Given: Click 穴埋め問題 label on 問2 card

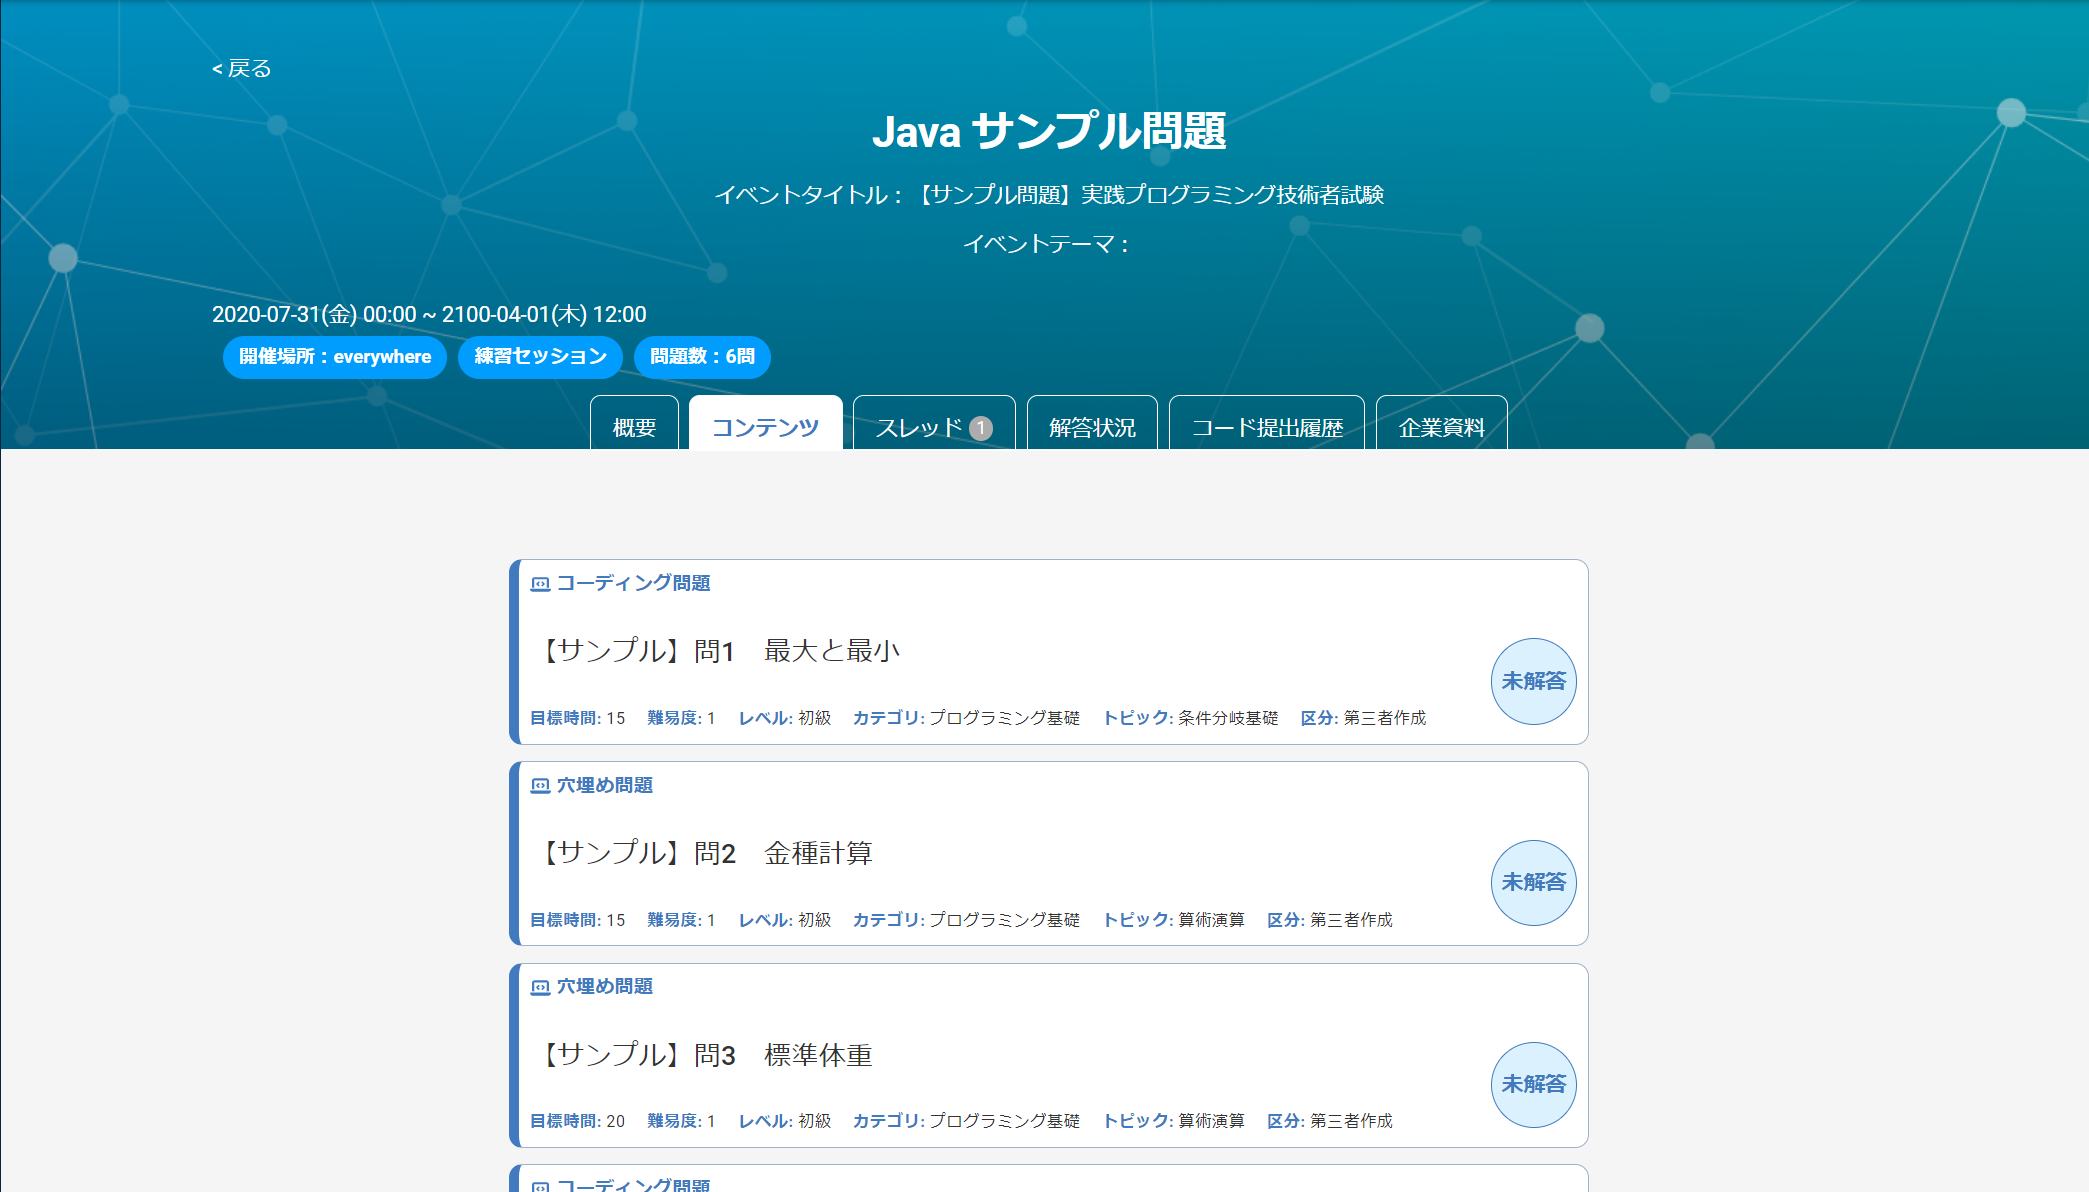Looking at the screenshot, I should pos(604,785).
